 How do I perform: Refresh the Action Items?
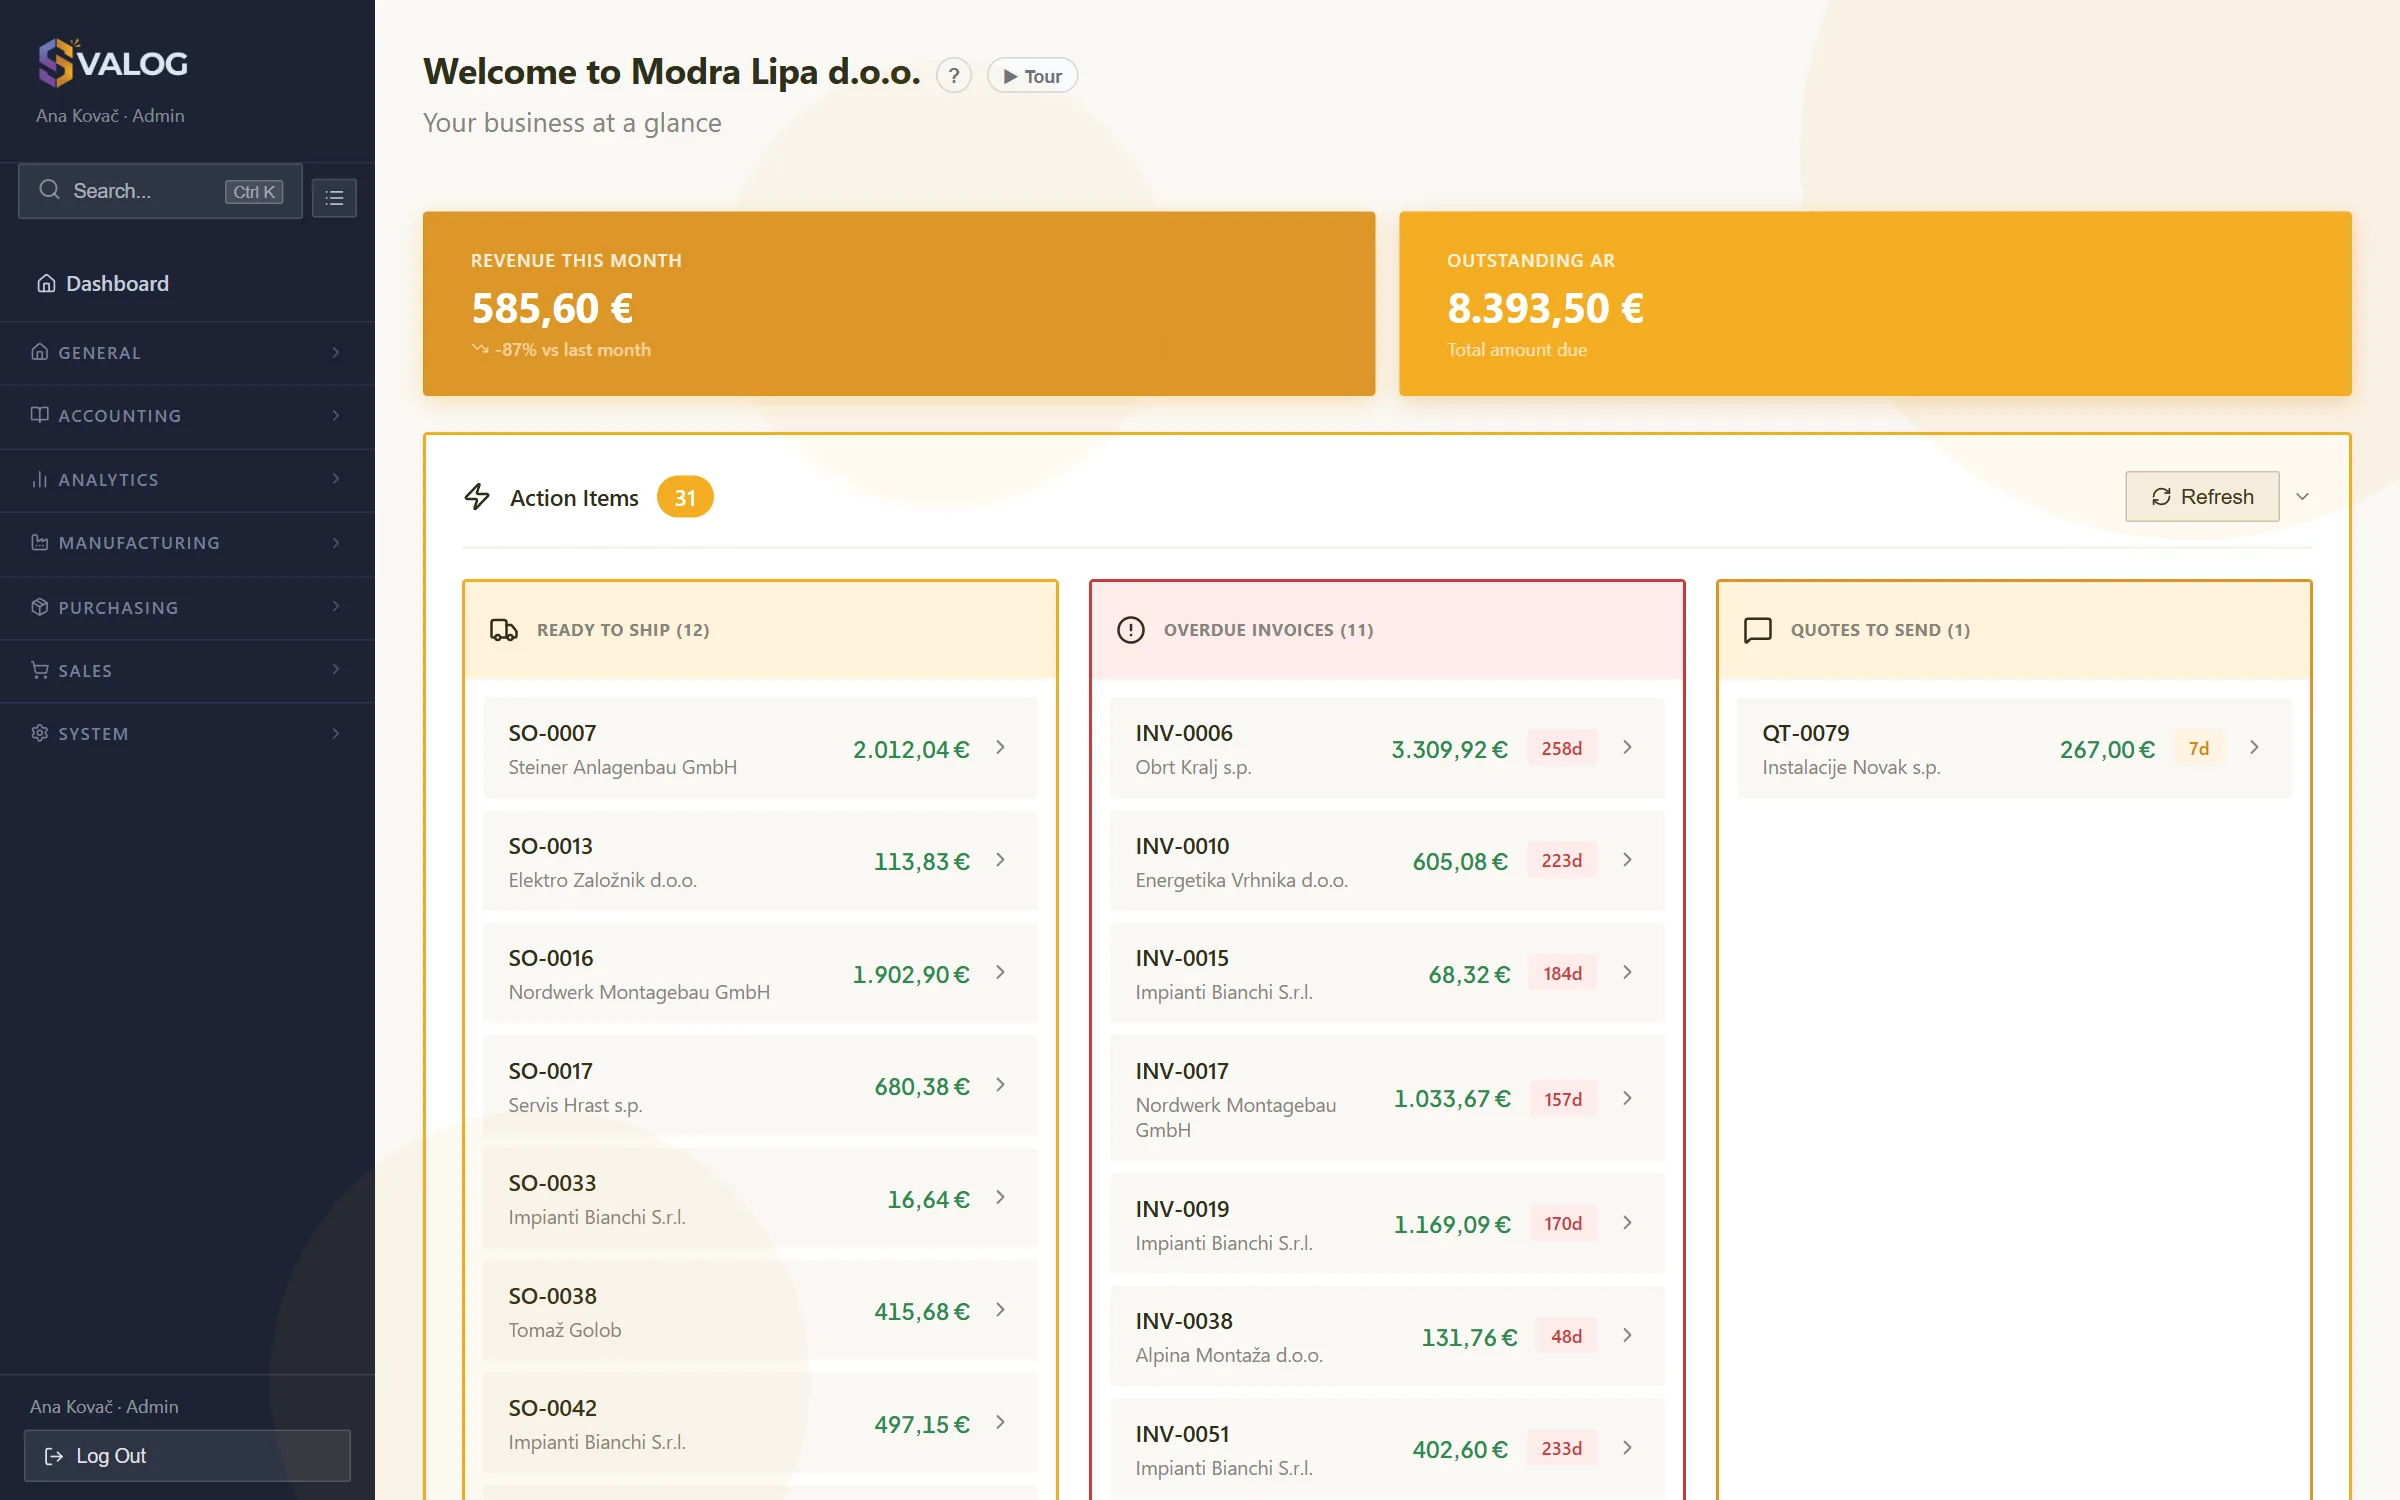(2202, 497)
